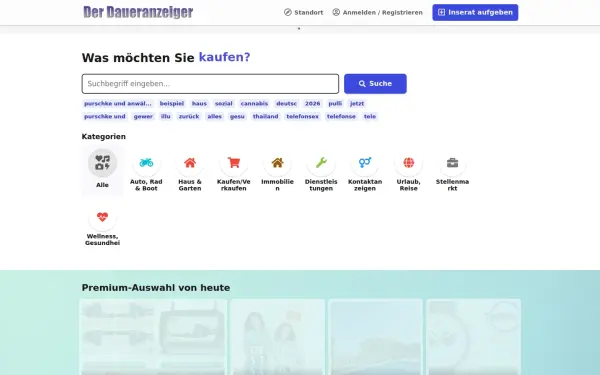Open fourth Premium-Auswahl listing thumbnail

[474, 337]
